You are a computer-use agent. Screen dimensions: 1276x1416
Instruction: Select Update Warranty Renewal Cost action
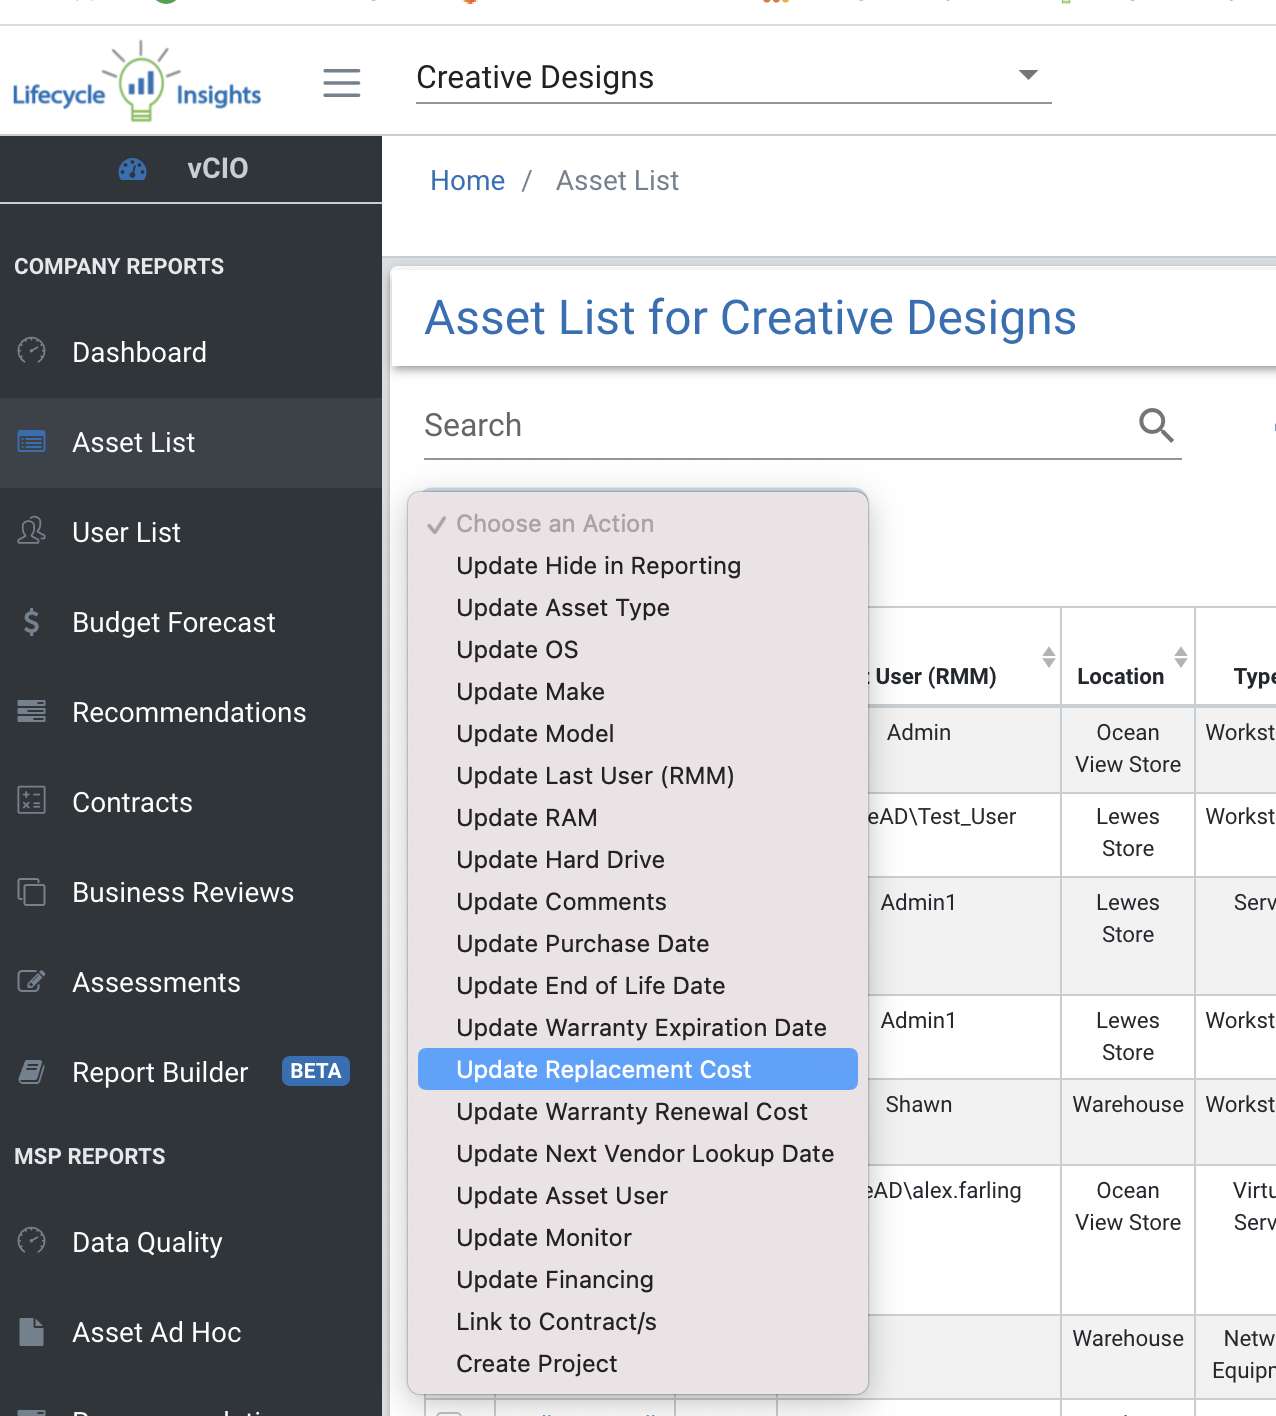pyautogui.click(x=638, y=1112)
